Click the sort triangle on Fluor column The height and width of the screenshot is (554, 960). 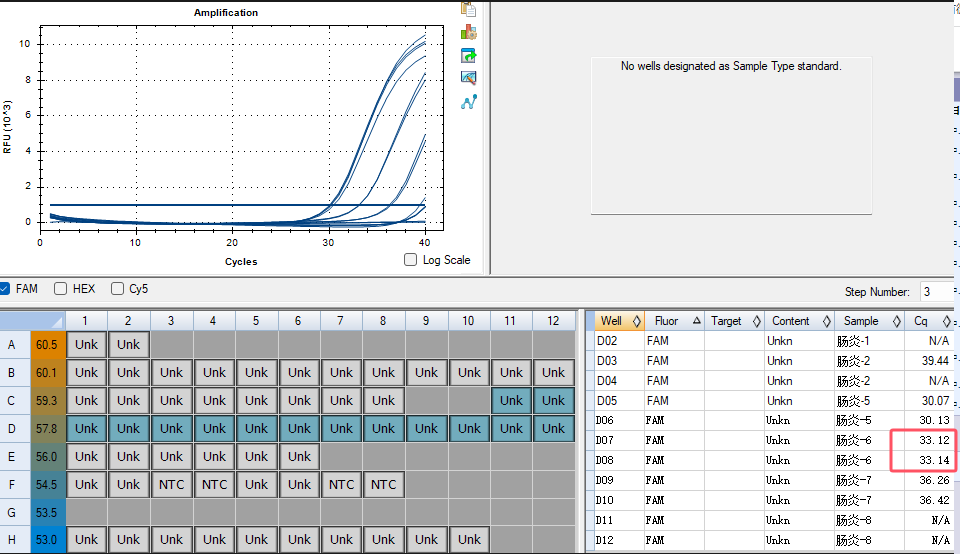click(697, 321)
